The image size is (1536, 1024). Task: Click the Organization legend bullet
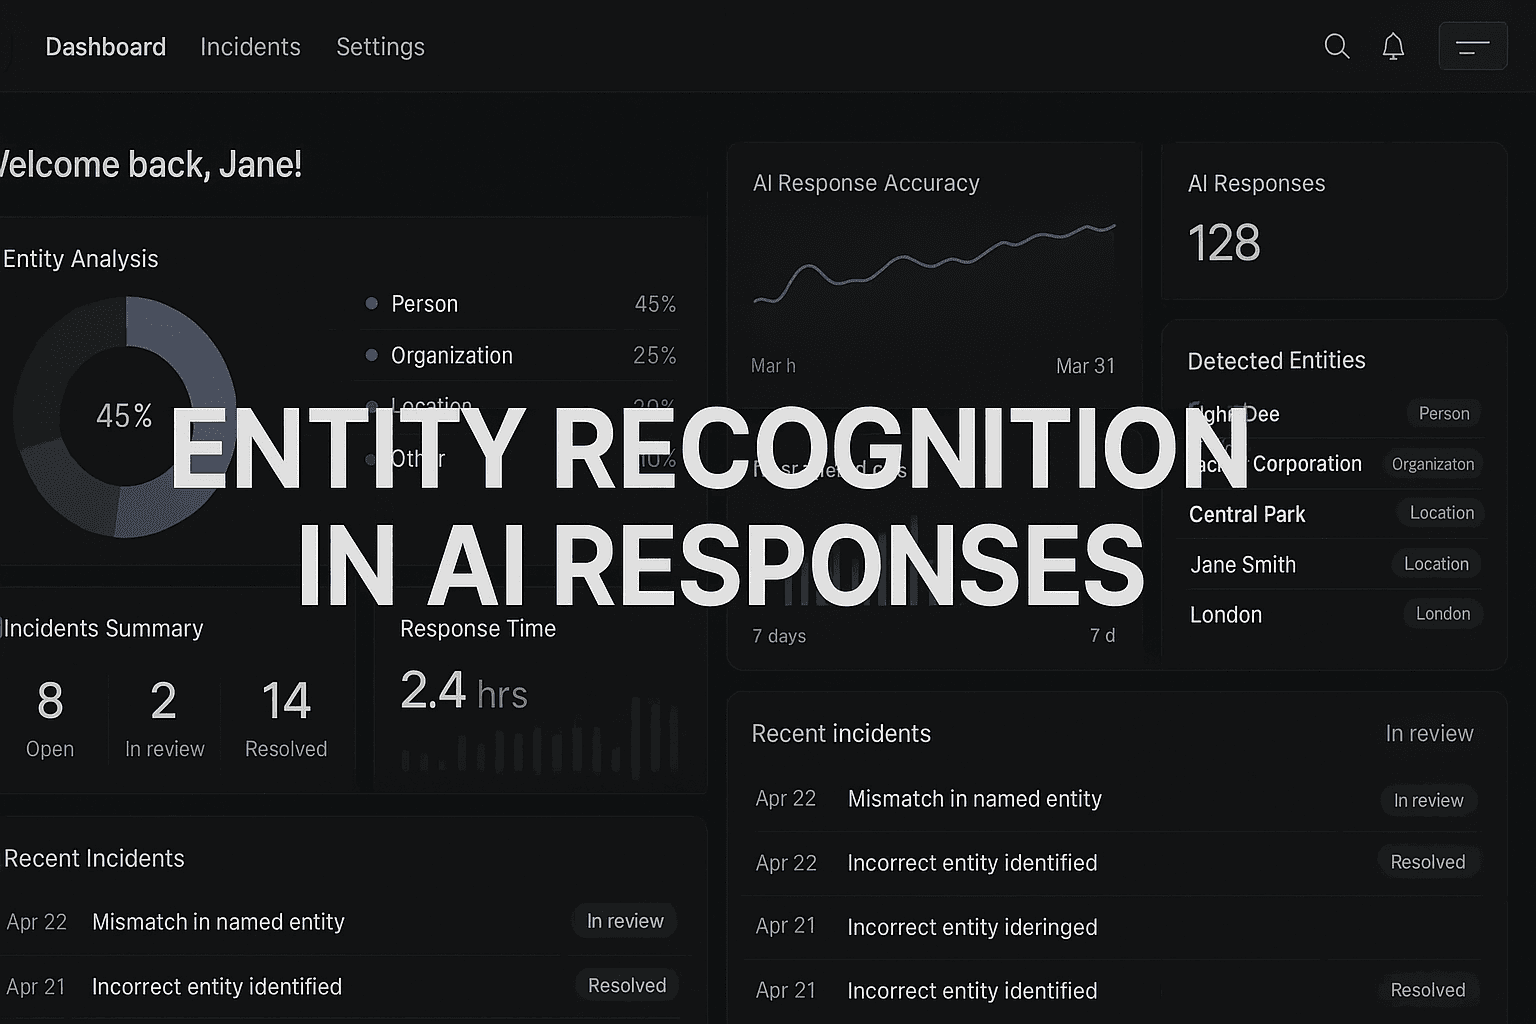[x=371, y=355]
